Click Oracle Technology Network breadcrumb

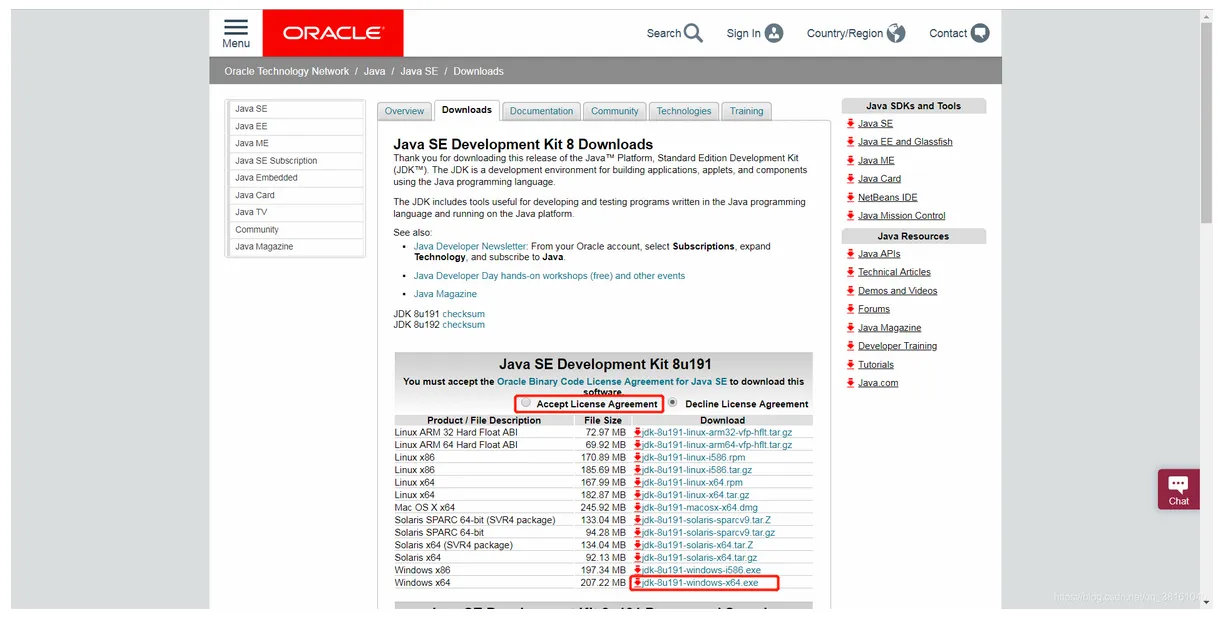pos(287,71)
